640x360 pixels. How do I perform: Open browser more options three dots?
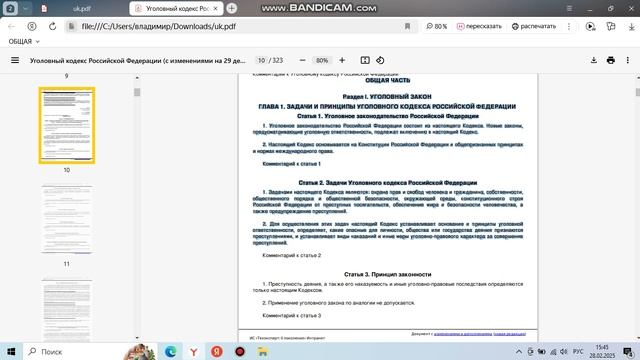(569, 27)
